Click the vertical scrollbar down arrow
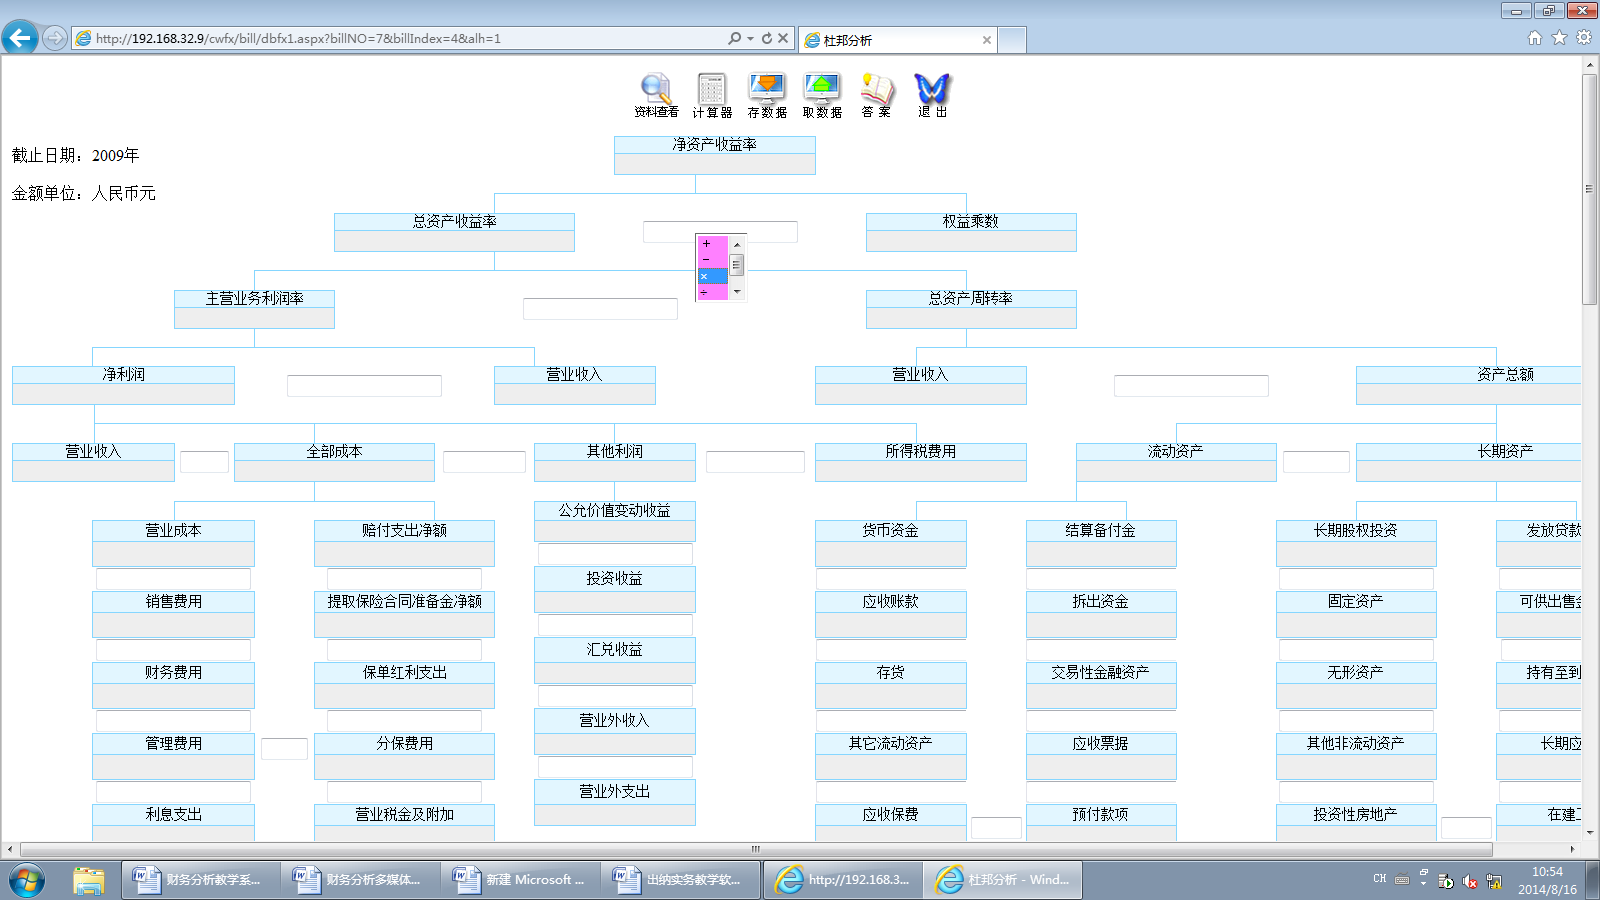The width and height of the screenshot is (1600, 900). [1589, 833]
